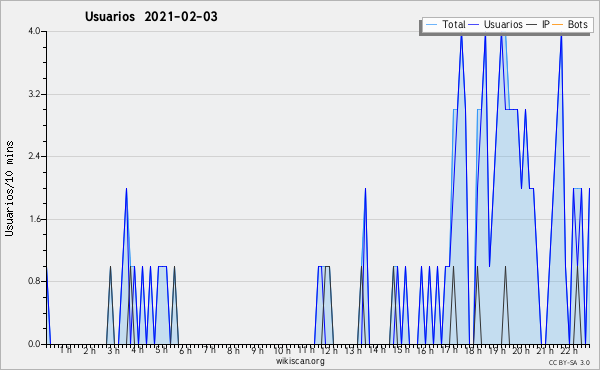Click the y-axis label 'Usuarios/10 mins'

[x=9, y=188]
